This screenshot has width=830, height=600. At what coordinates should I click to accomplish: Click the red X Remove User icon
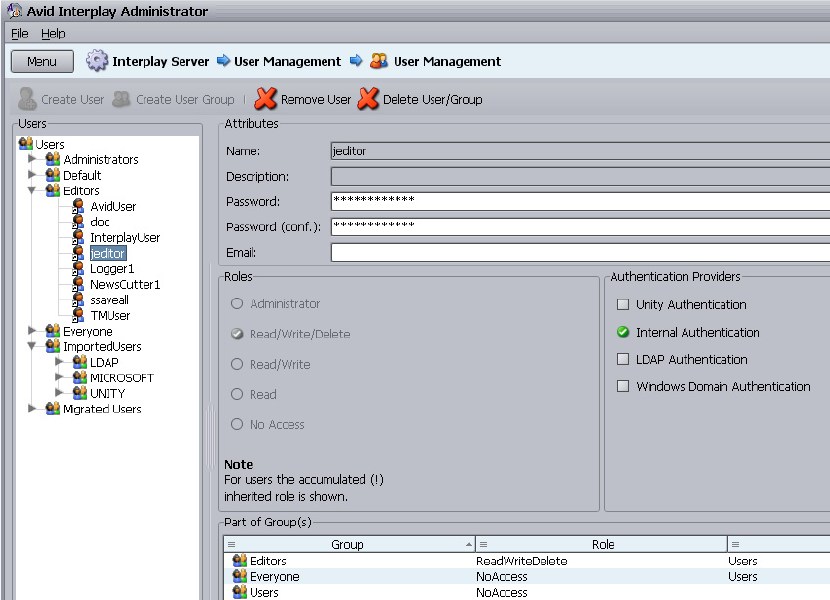[x=266, y=98]
